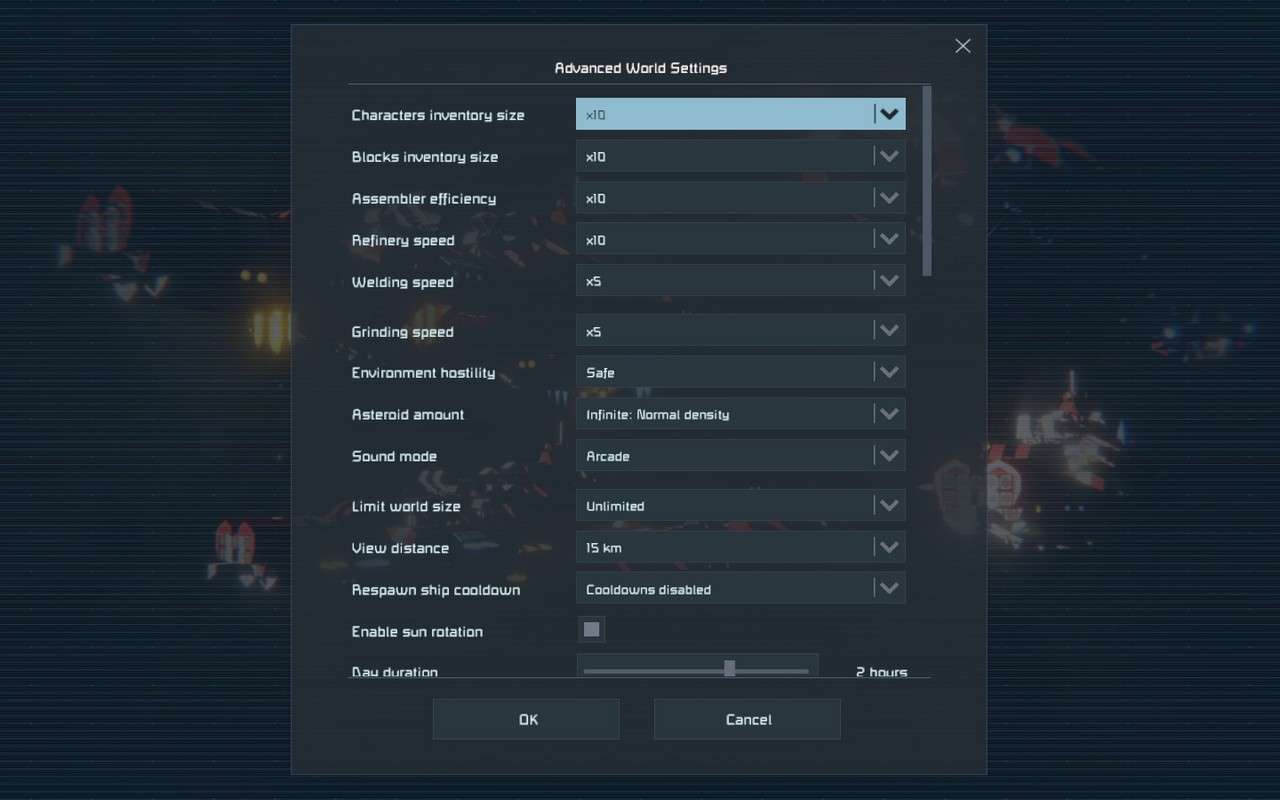1280x800 pixels.
Task: Confirm settings with the OK button
Action: [x=526, y=720]
